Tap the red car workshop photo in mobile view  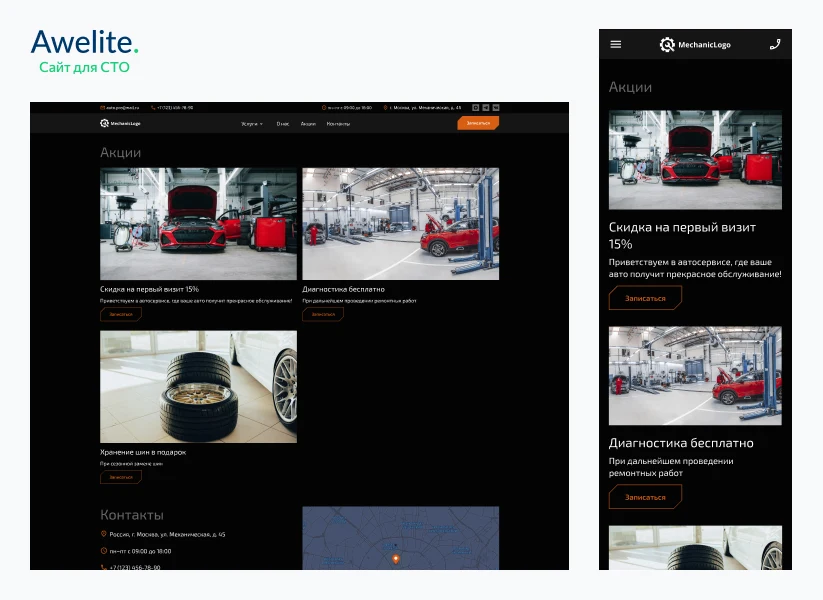[x=695, y=160]
